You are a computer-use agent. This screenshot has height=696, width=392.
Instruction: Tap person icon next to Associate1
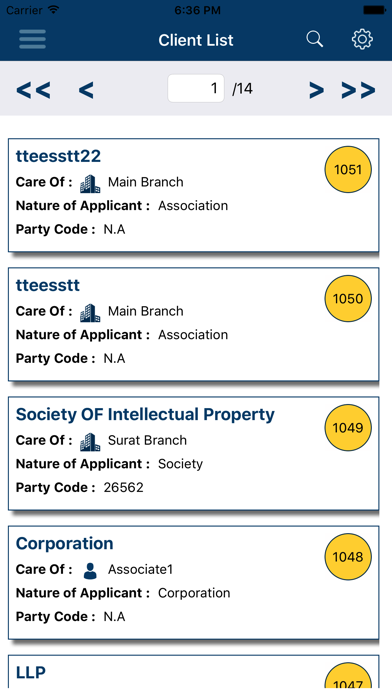coord(90,570)
